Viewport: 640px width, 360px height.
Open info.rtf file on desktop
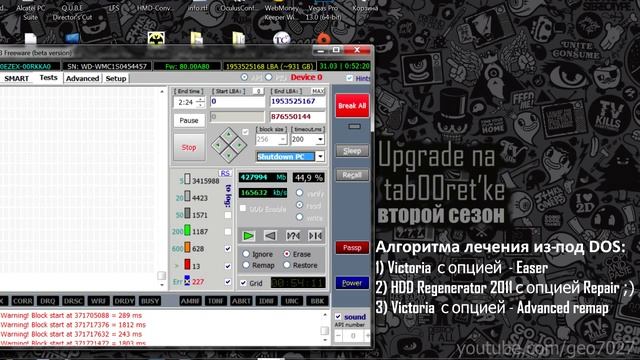(x=198, y=8)
